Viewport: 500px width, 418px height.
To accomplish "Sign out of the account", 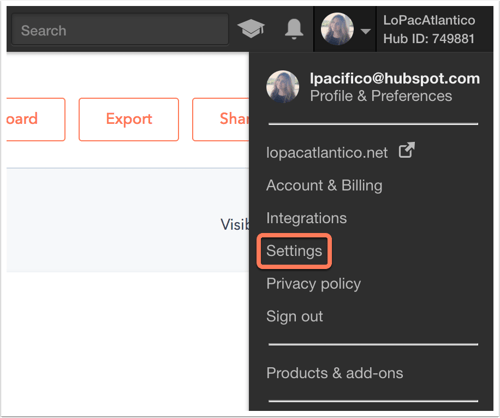I will [x=295, y=316].
